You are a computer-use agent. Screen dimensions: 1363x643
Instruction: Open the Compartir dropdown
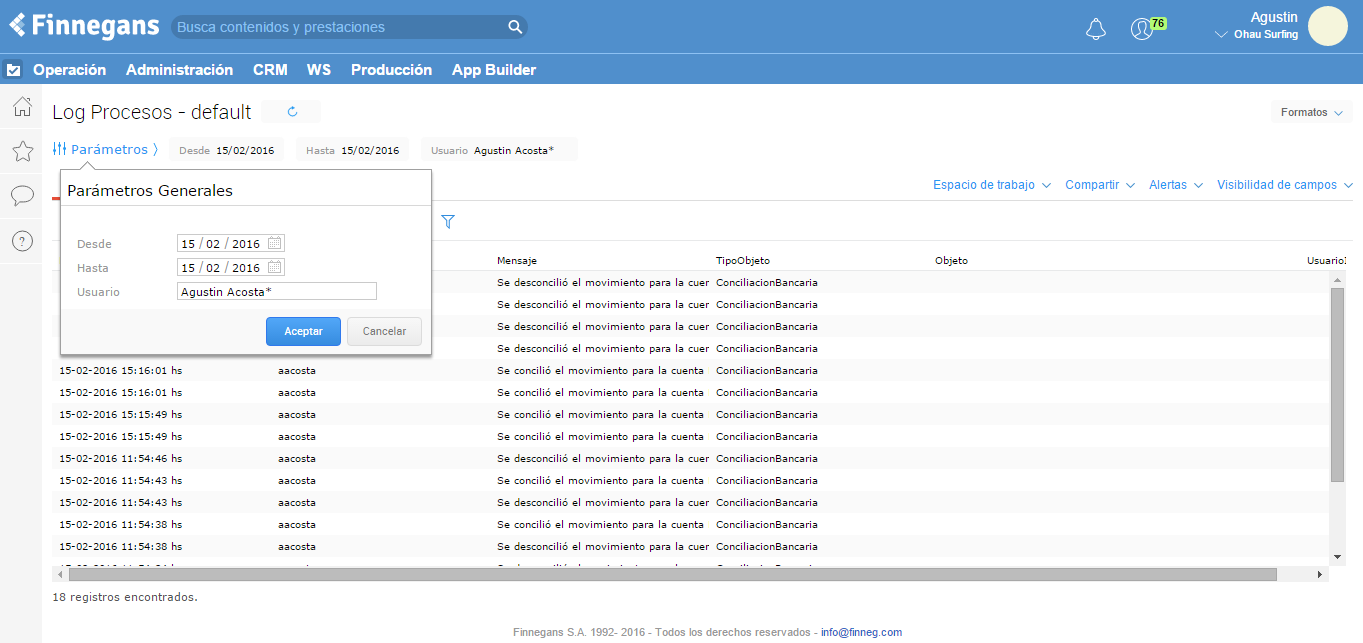click(1099, 185)
